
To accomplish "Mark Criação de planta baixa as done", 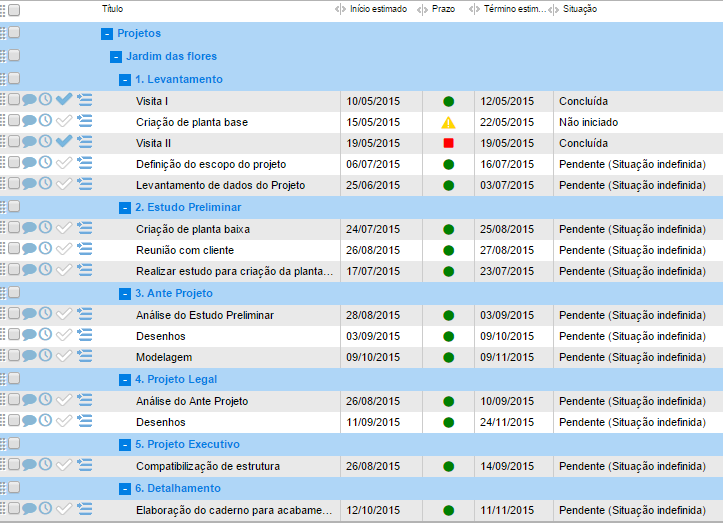I will click(x=64, y=227).
